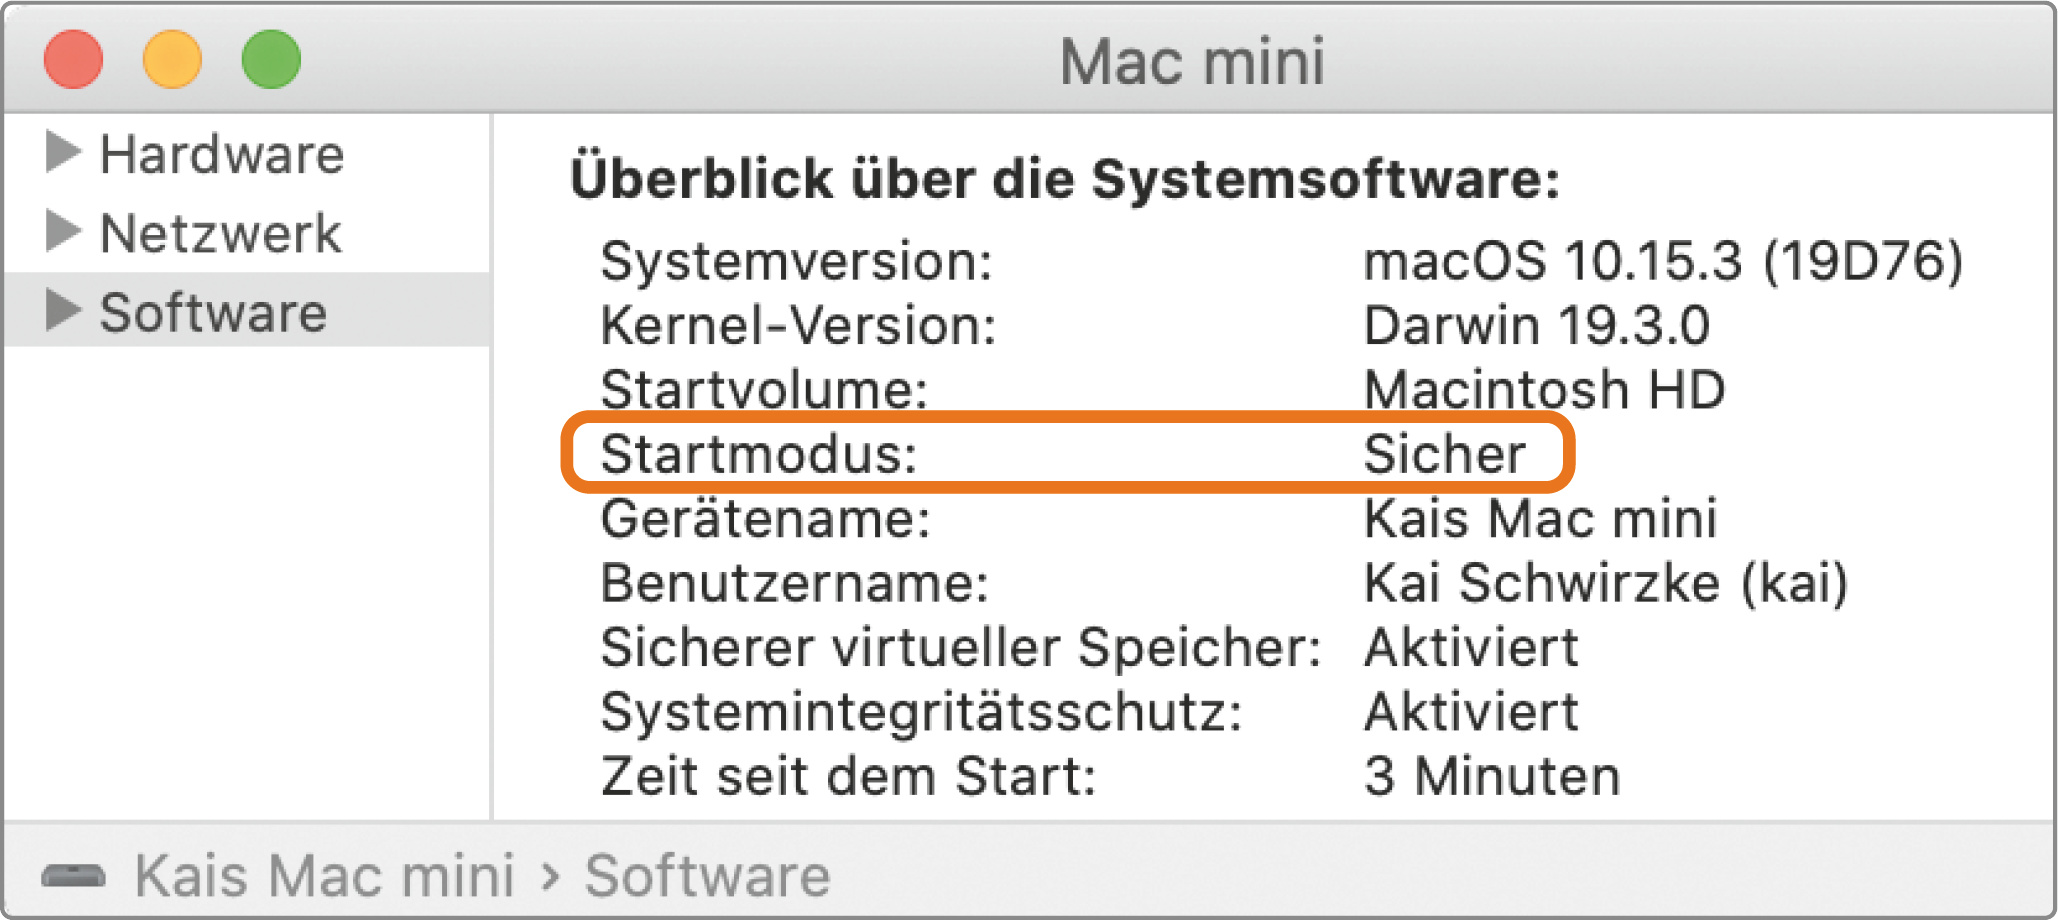Expand the Netzwerk disclosure triangle
This screenshot has width=2058, height=920.
coord(63,232)
